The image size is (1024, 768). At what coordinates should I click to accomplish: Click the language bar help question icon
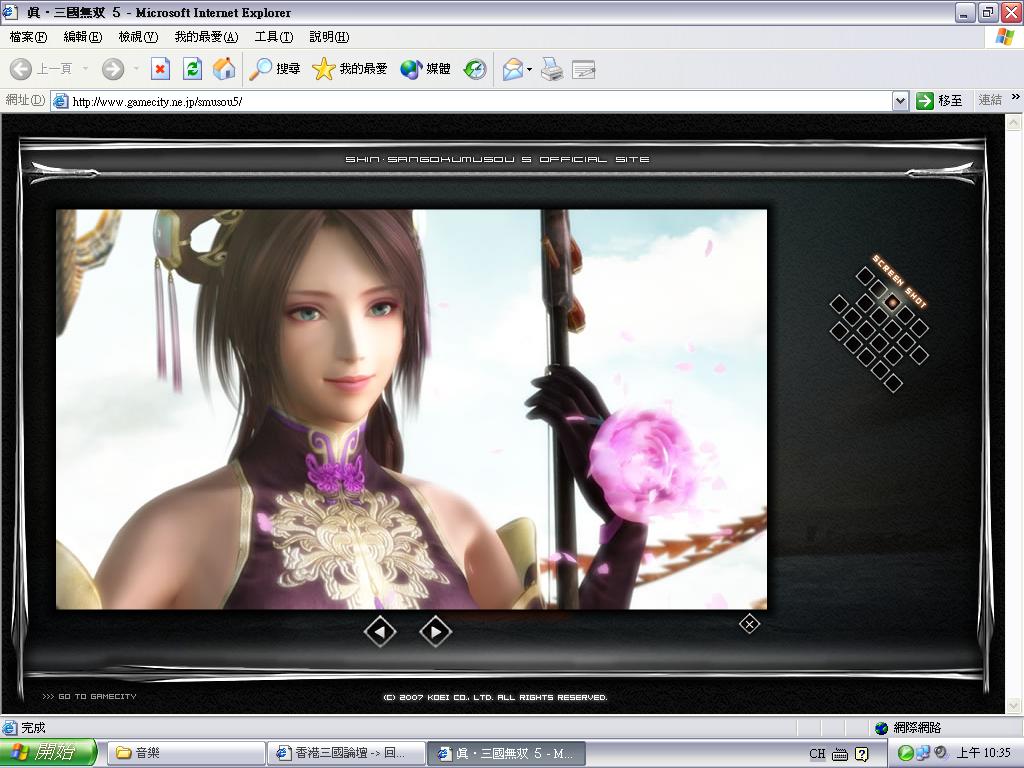tap(862, 754)
